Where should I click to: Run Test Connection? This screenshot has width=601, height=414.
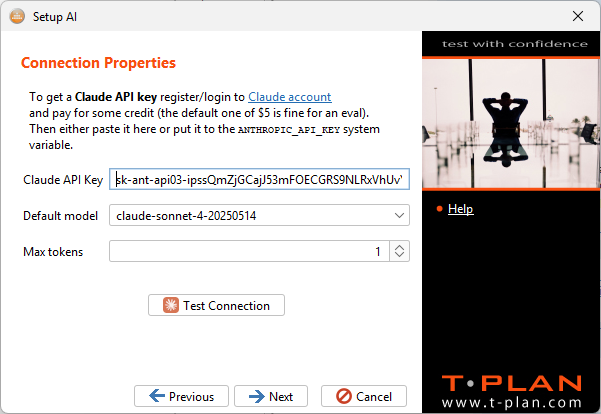217,305
